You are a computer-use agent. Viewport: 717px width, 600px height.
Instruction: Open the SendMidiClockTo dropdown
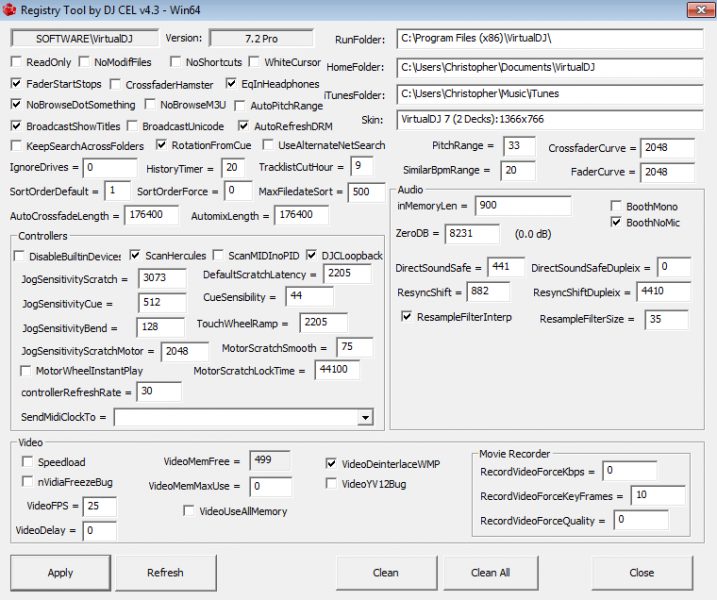(x=365, y=417)
